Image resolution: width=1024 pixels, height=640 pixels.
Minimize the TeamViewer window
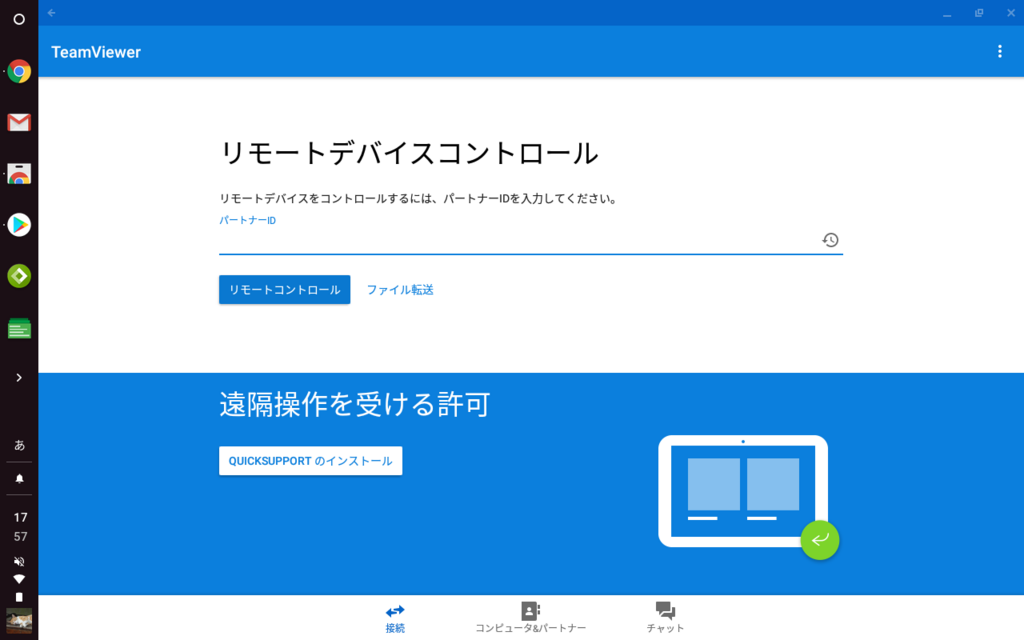(947, 13)
